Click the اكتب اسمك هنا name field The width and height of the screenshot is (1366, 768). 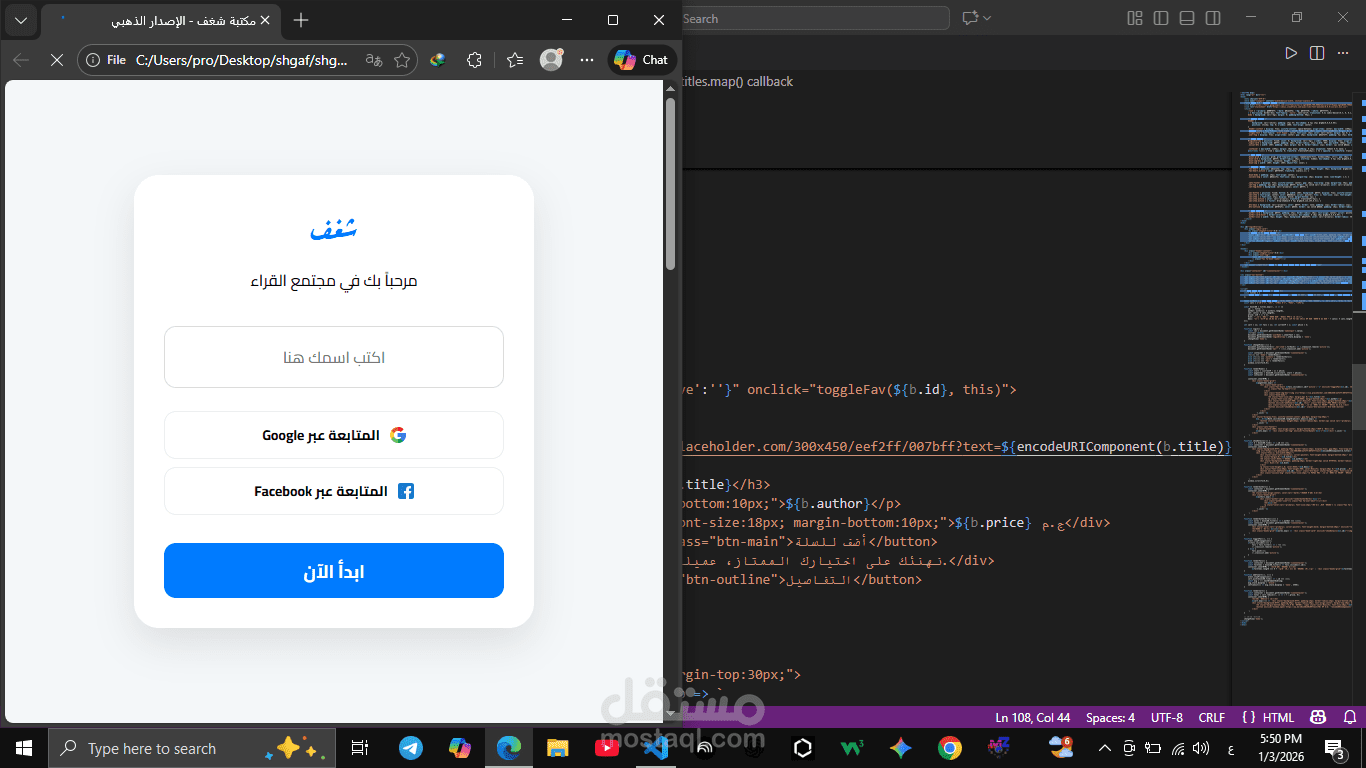pos(333,357)
